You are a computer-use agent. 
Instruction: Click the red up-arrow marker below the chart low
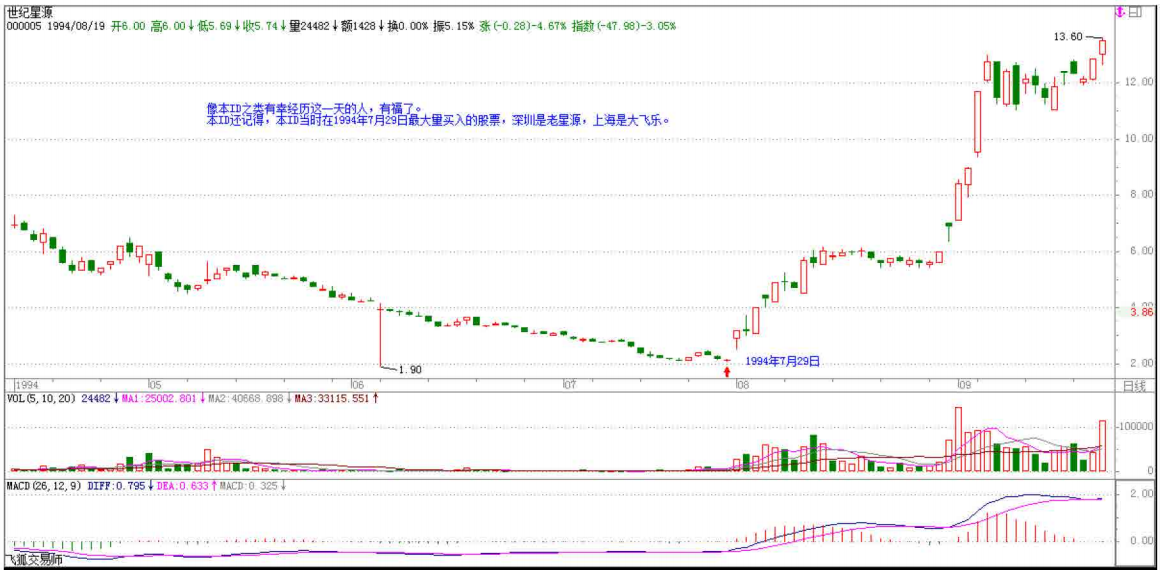coord(726,371)
